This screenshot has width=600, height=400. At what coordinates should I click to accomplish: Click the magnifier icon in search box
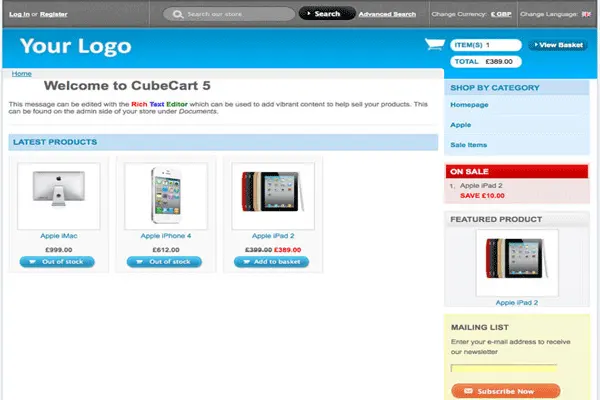[x=178, y=15]
